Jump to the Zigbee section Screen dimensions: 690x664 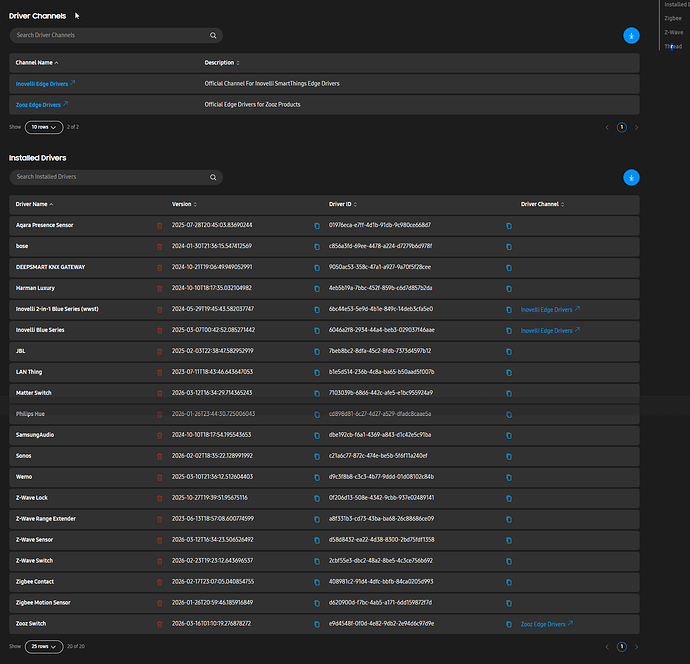coord(673,18)
